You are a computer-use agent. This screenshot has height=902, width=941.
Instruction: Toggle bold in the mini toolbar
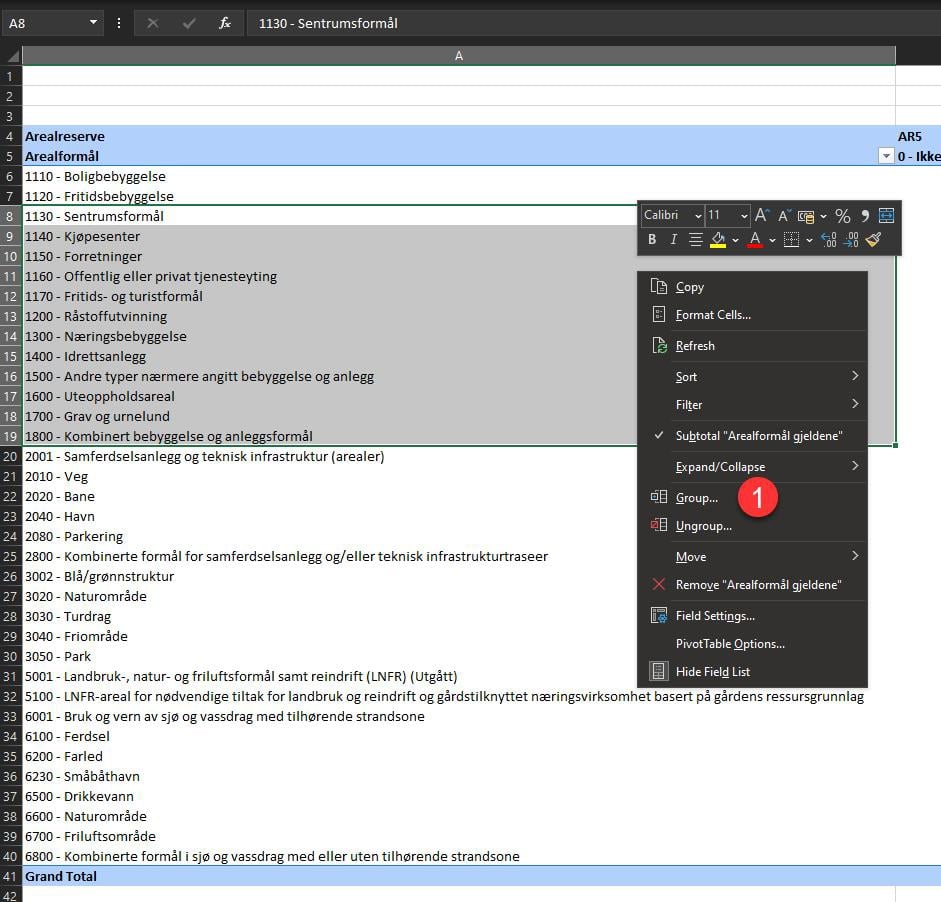click(652, 240)
